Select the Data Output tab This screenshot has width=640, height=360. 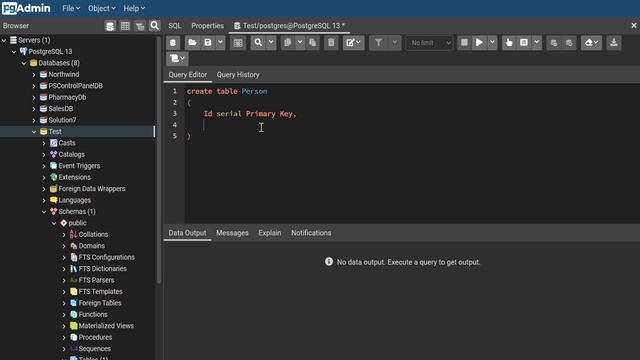[187, 233]
